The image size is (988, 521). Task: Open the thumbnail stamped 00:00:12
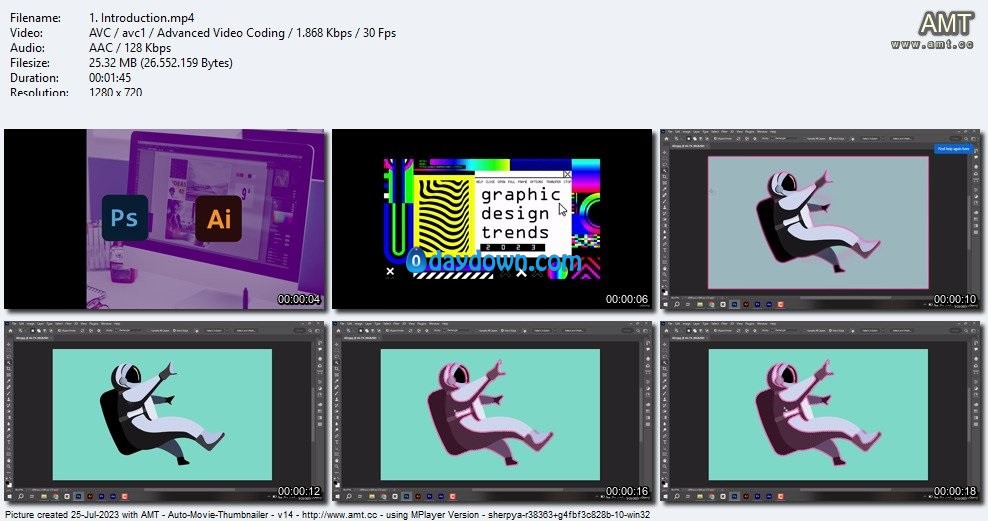(x=164, y=411)
